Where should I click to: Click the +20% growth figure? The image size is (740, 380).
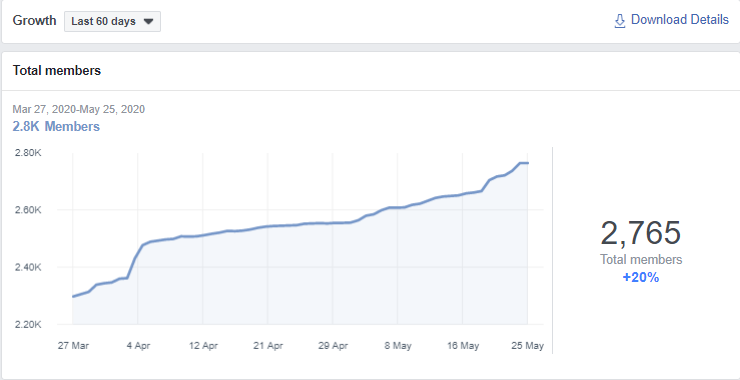point(640,278)
